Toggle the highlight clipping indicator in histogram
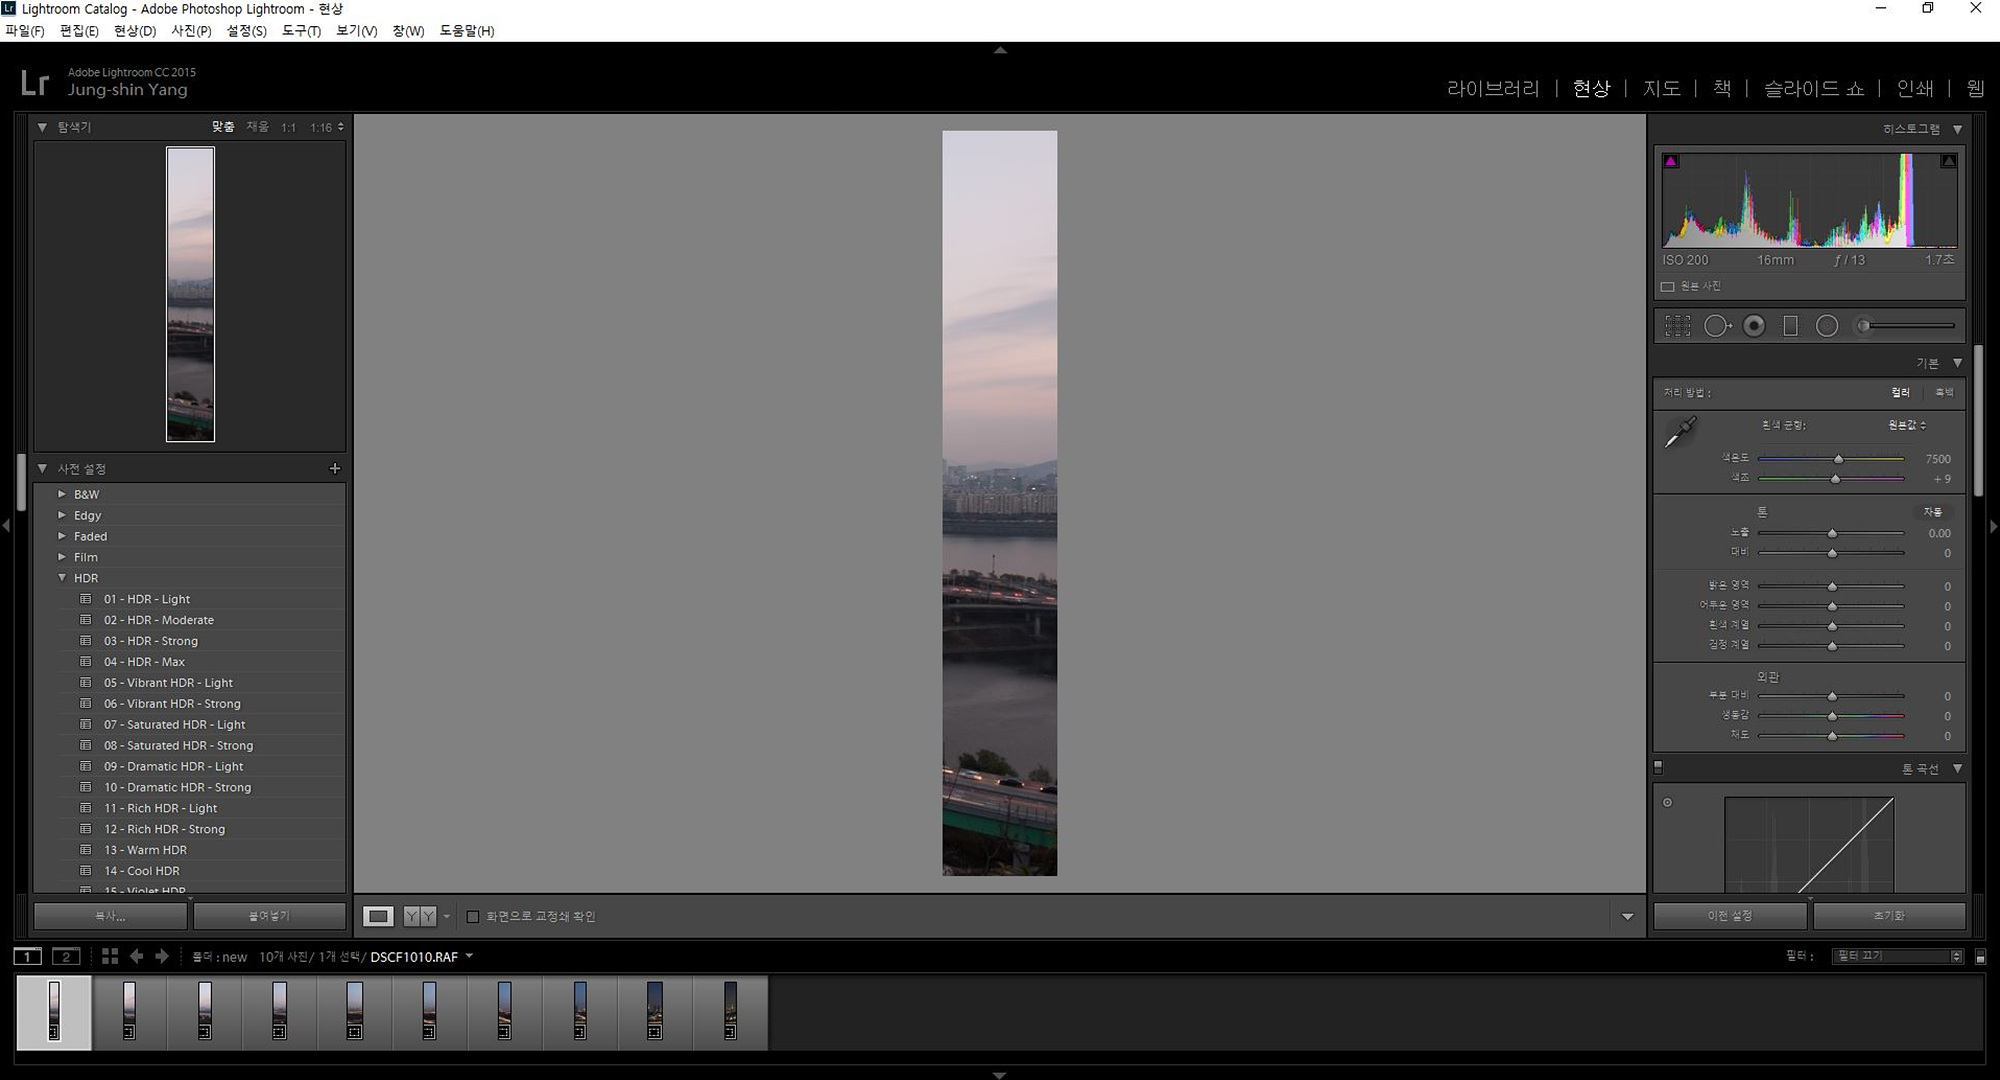The height and width of the screenshot is (1080, 2000). pos(1948,161)
